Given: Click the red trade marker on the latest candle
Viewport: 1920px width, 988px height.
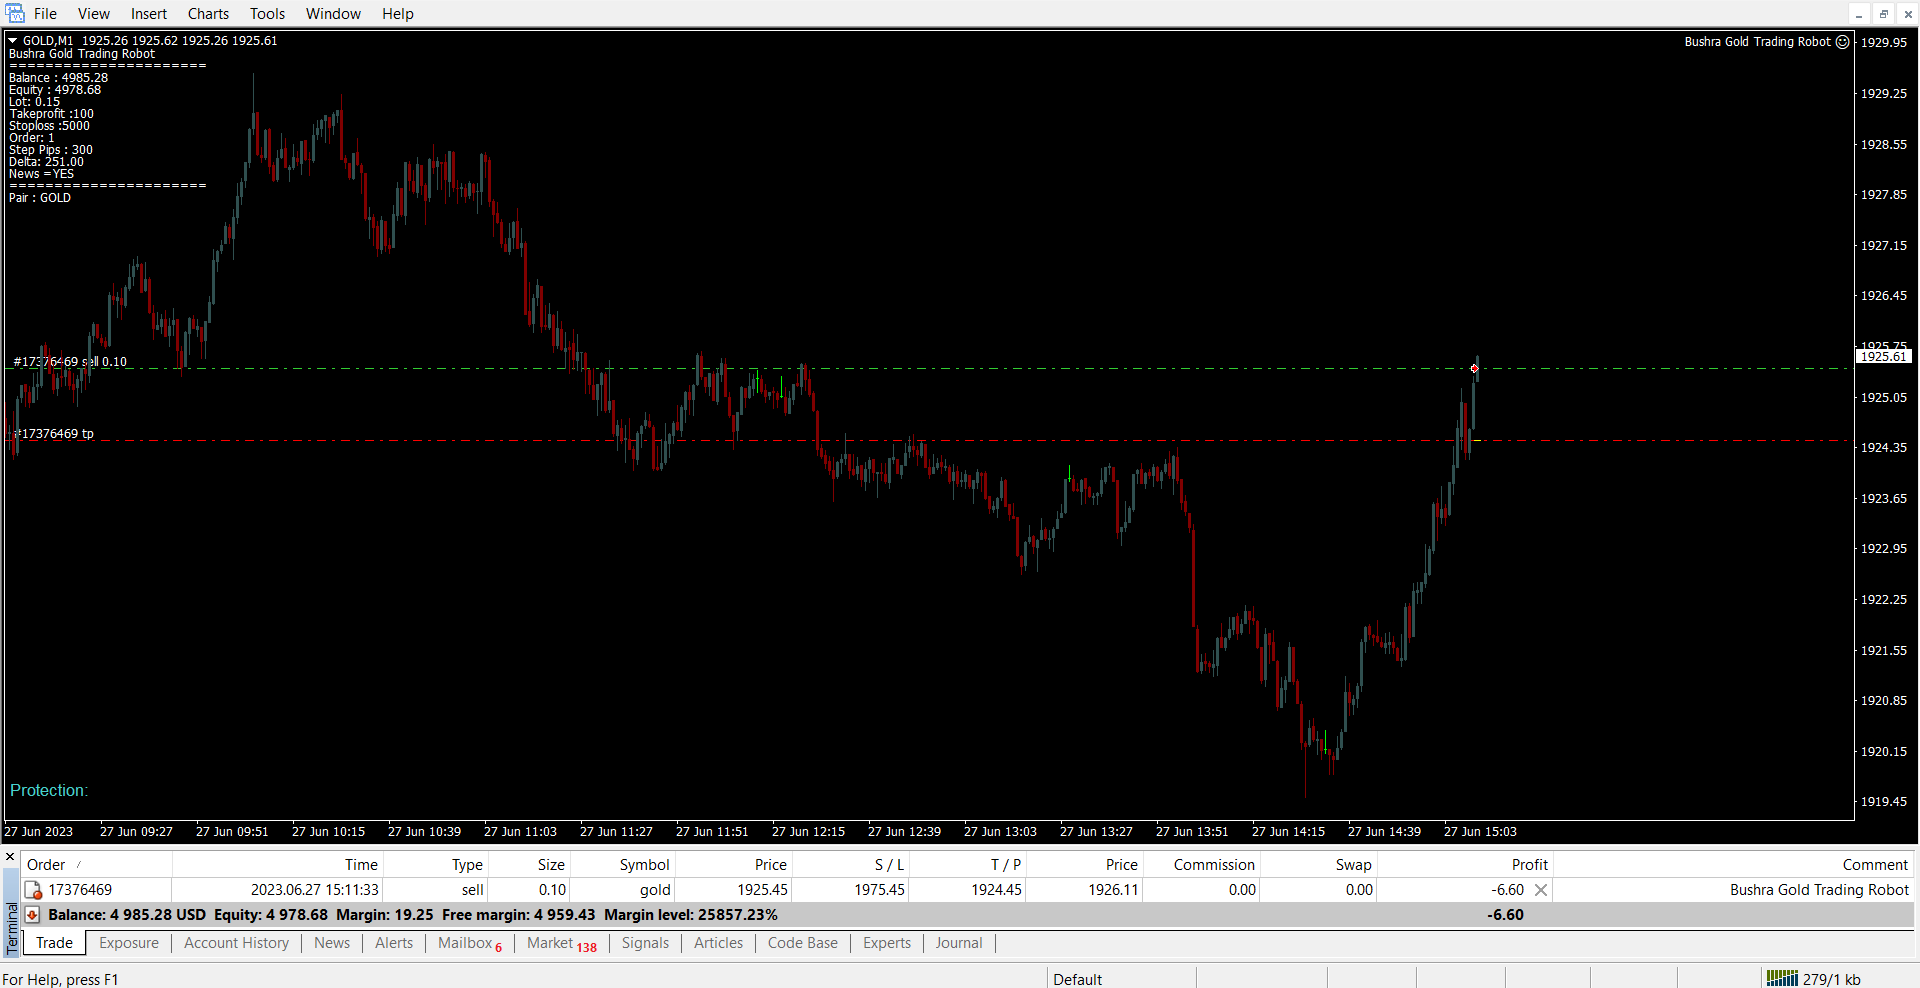Looking at the screenshot, I should (x=1474, y=369).
